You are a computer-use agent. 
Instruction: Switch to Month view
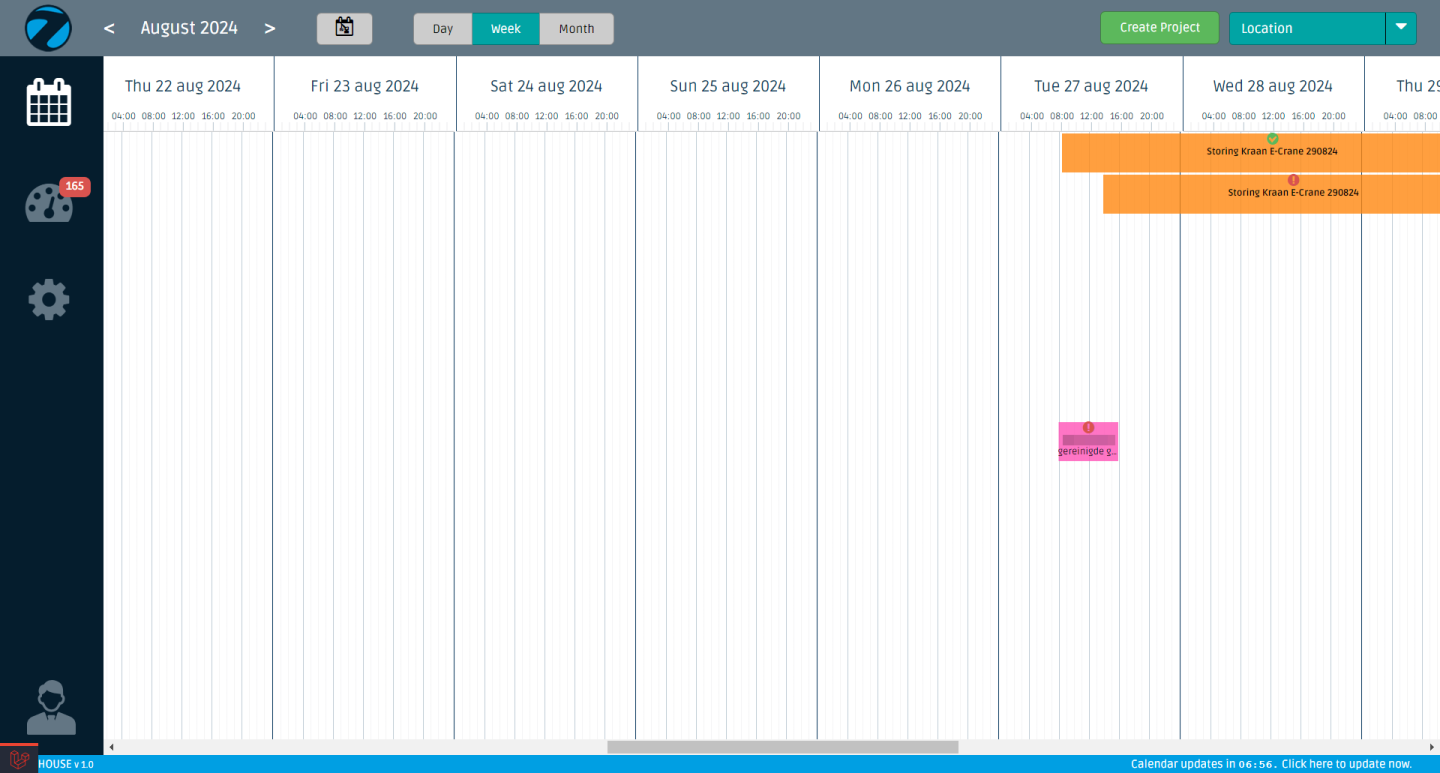[576, 29]
